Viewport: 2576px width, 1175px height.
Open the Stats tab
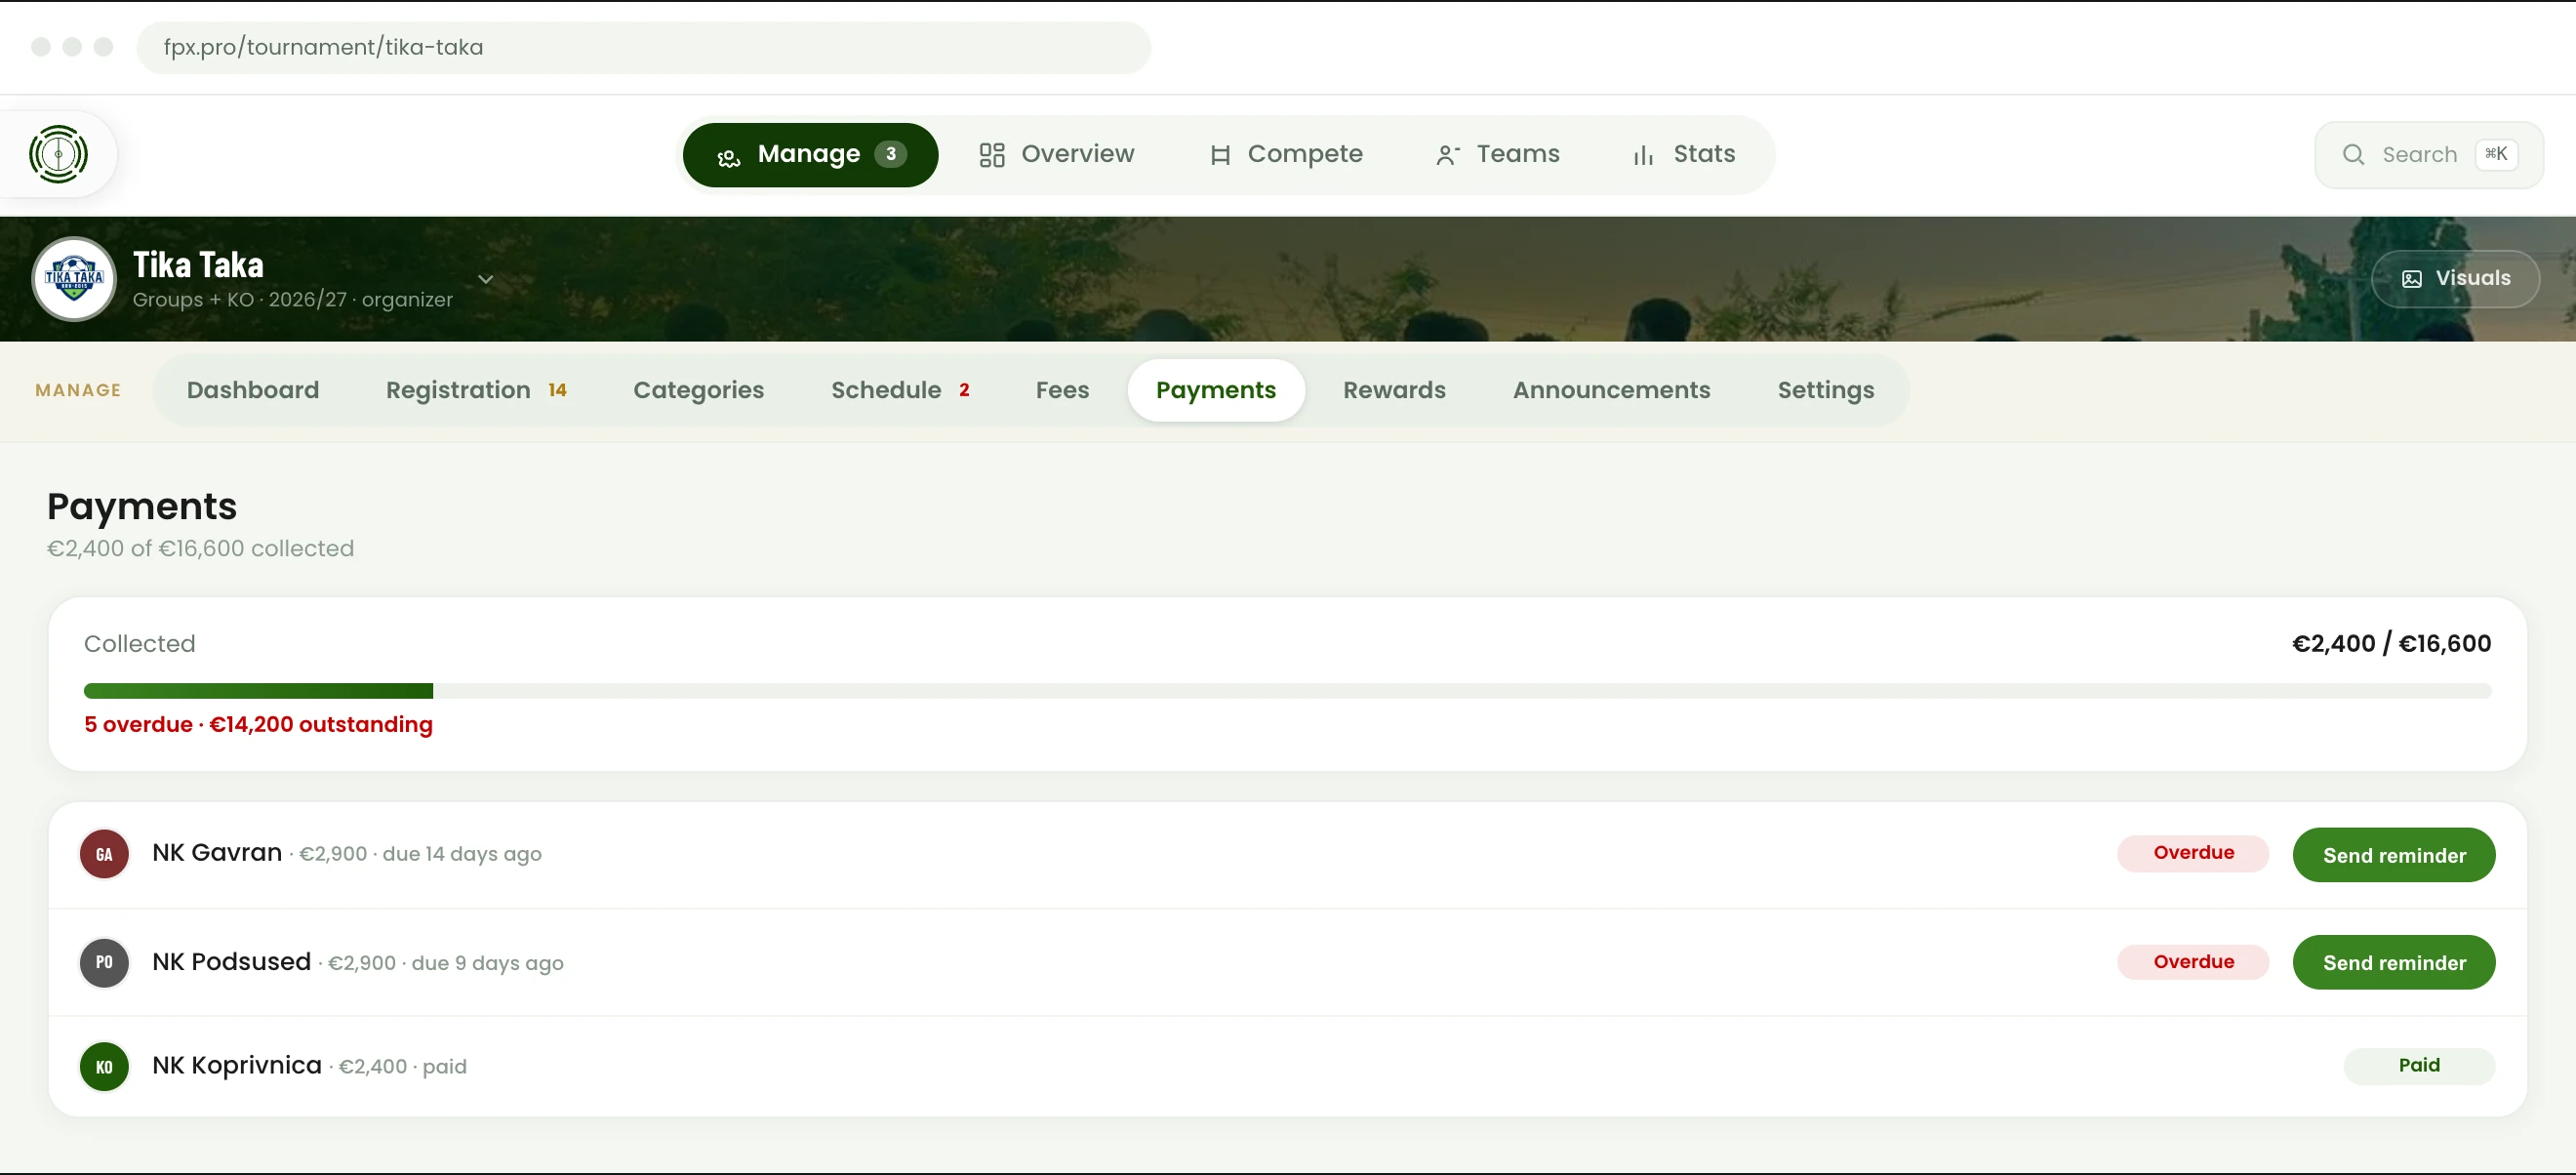click(x=1684, y=155)
